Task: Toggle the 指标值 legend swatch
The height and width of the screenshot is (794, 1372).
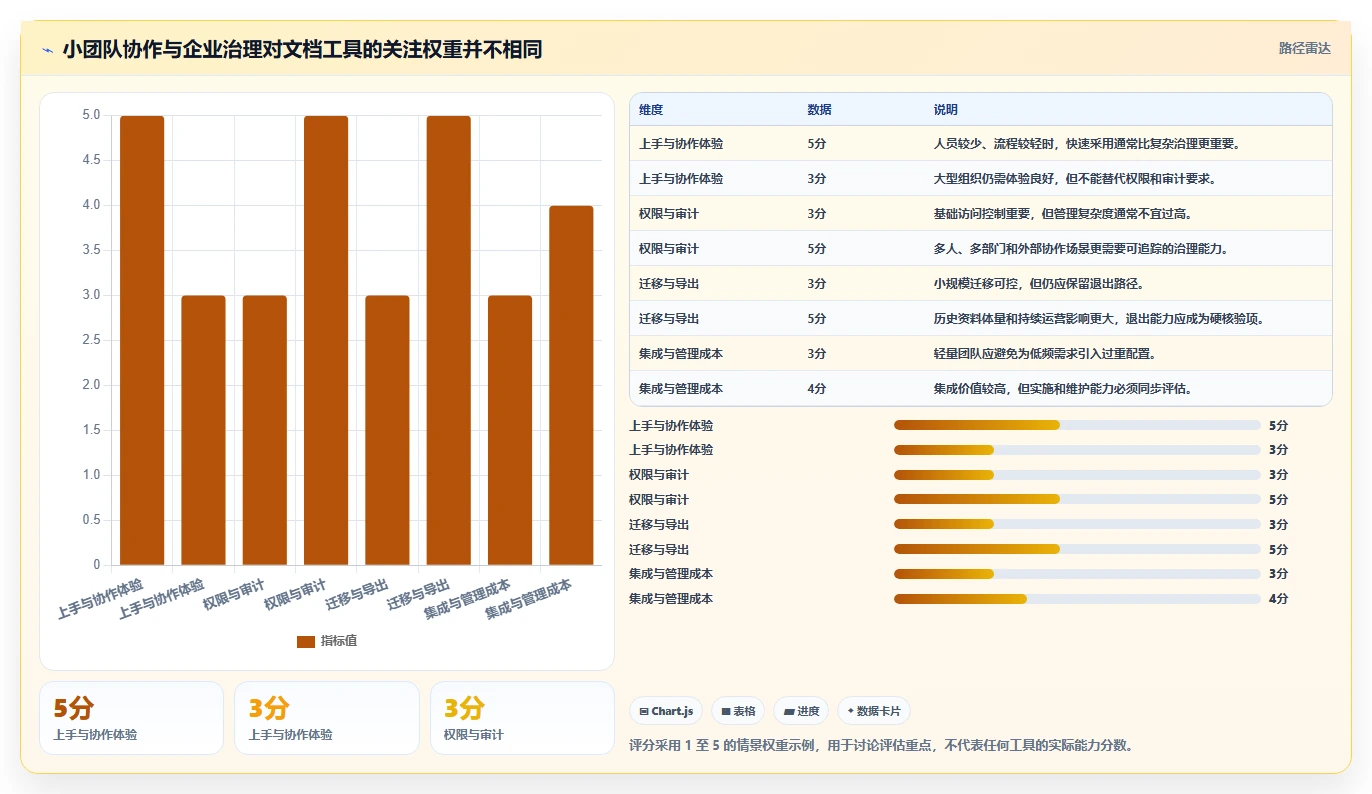Action: point(306,641)
